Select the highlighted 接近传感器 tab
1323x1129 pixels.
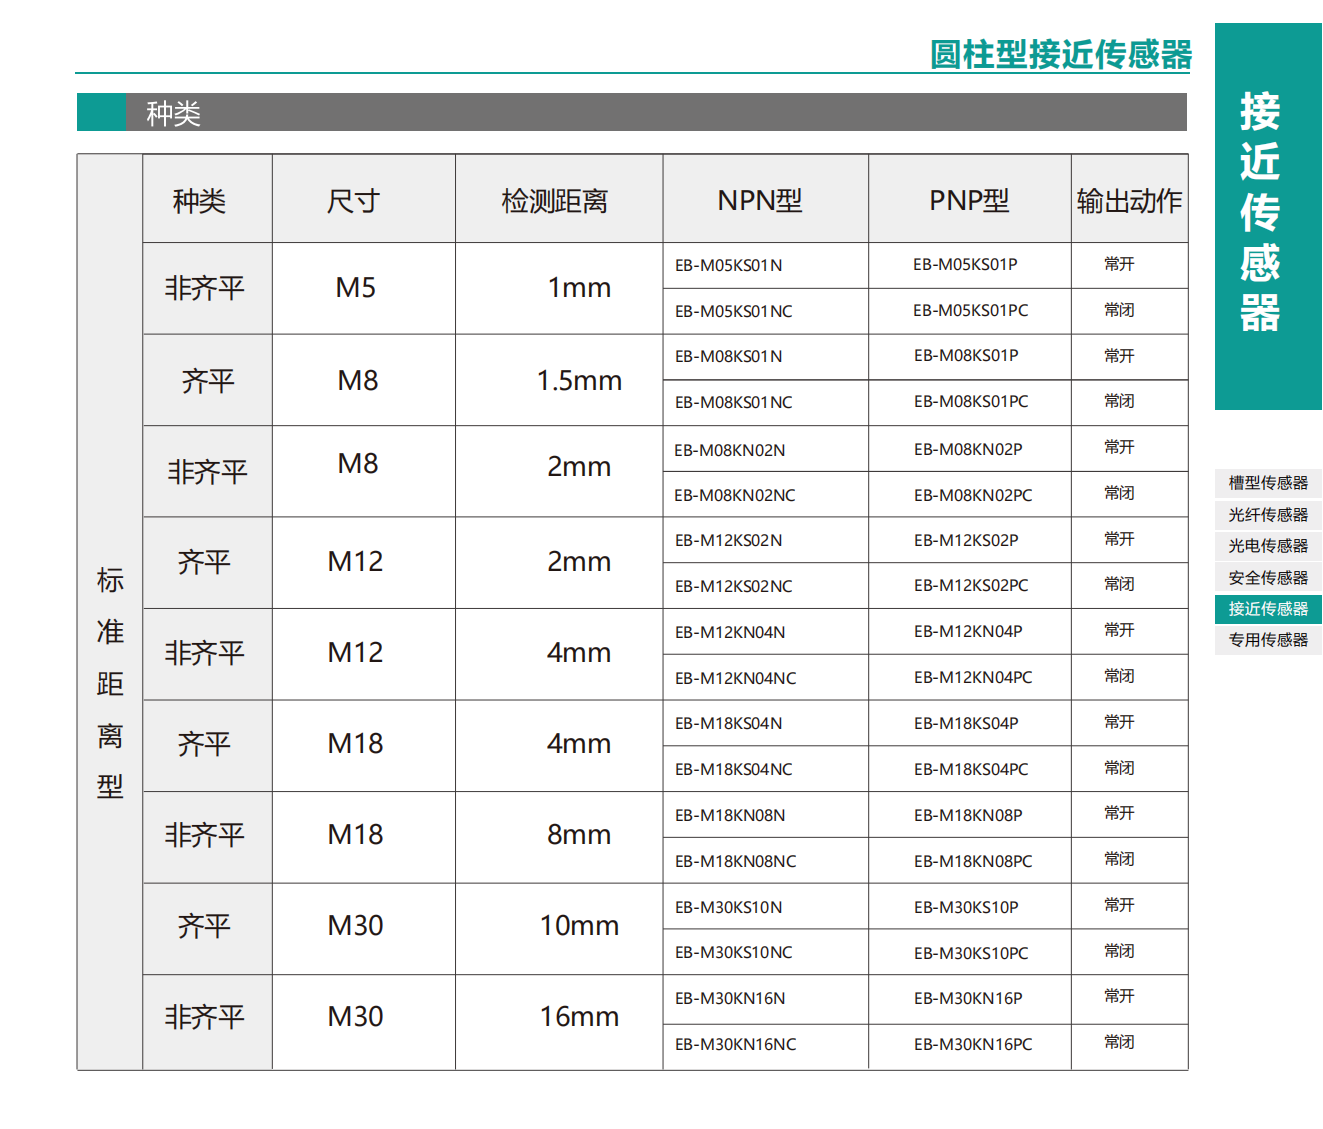coord(1268,609)
